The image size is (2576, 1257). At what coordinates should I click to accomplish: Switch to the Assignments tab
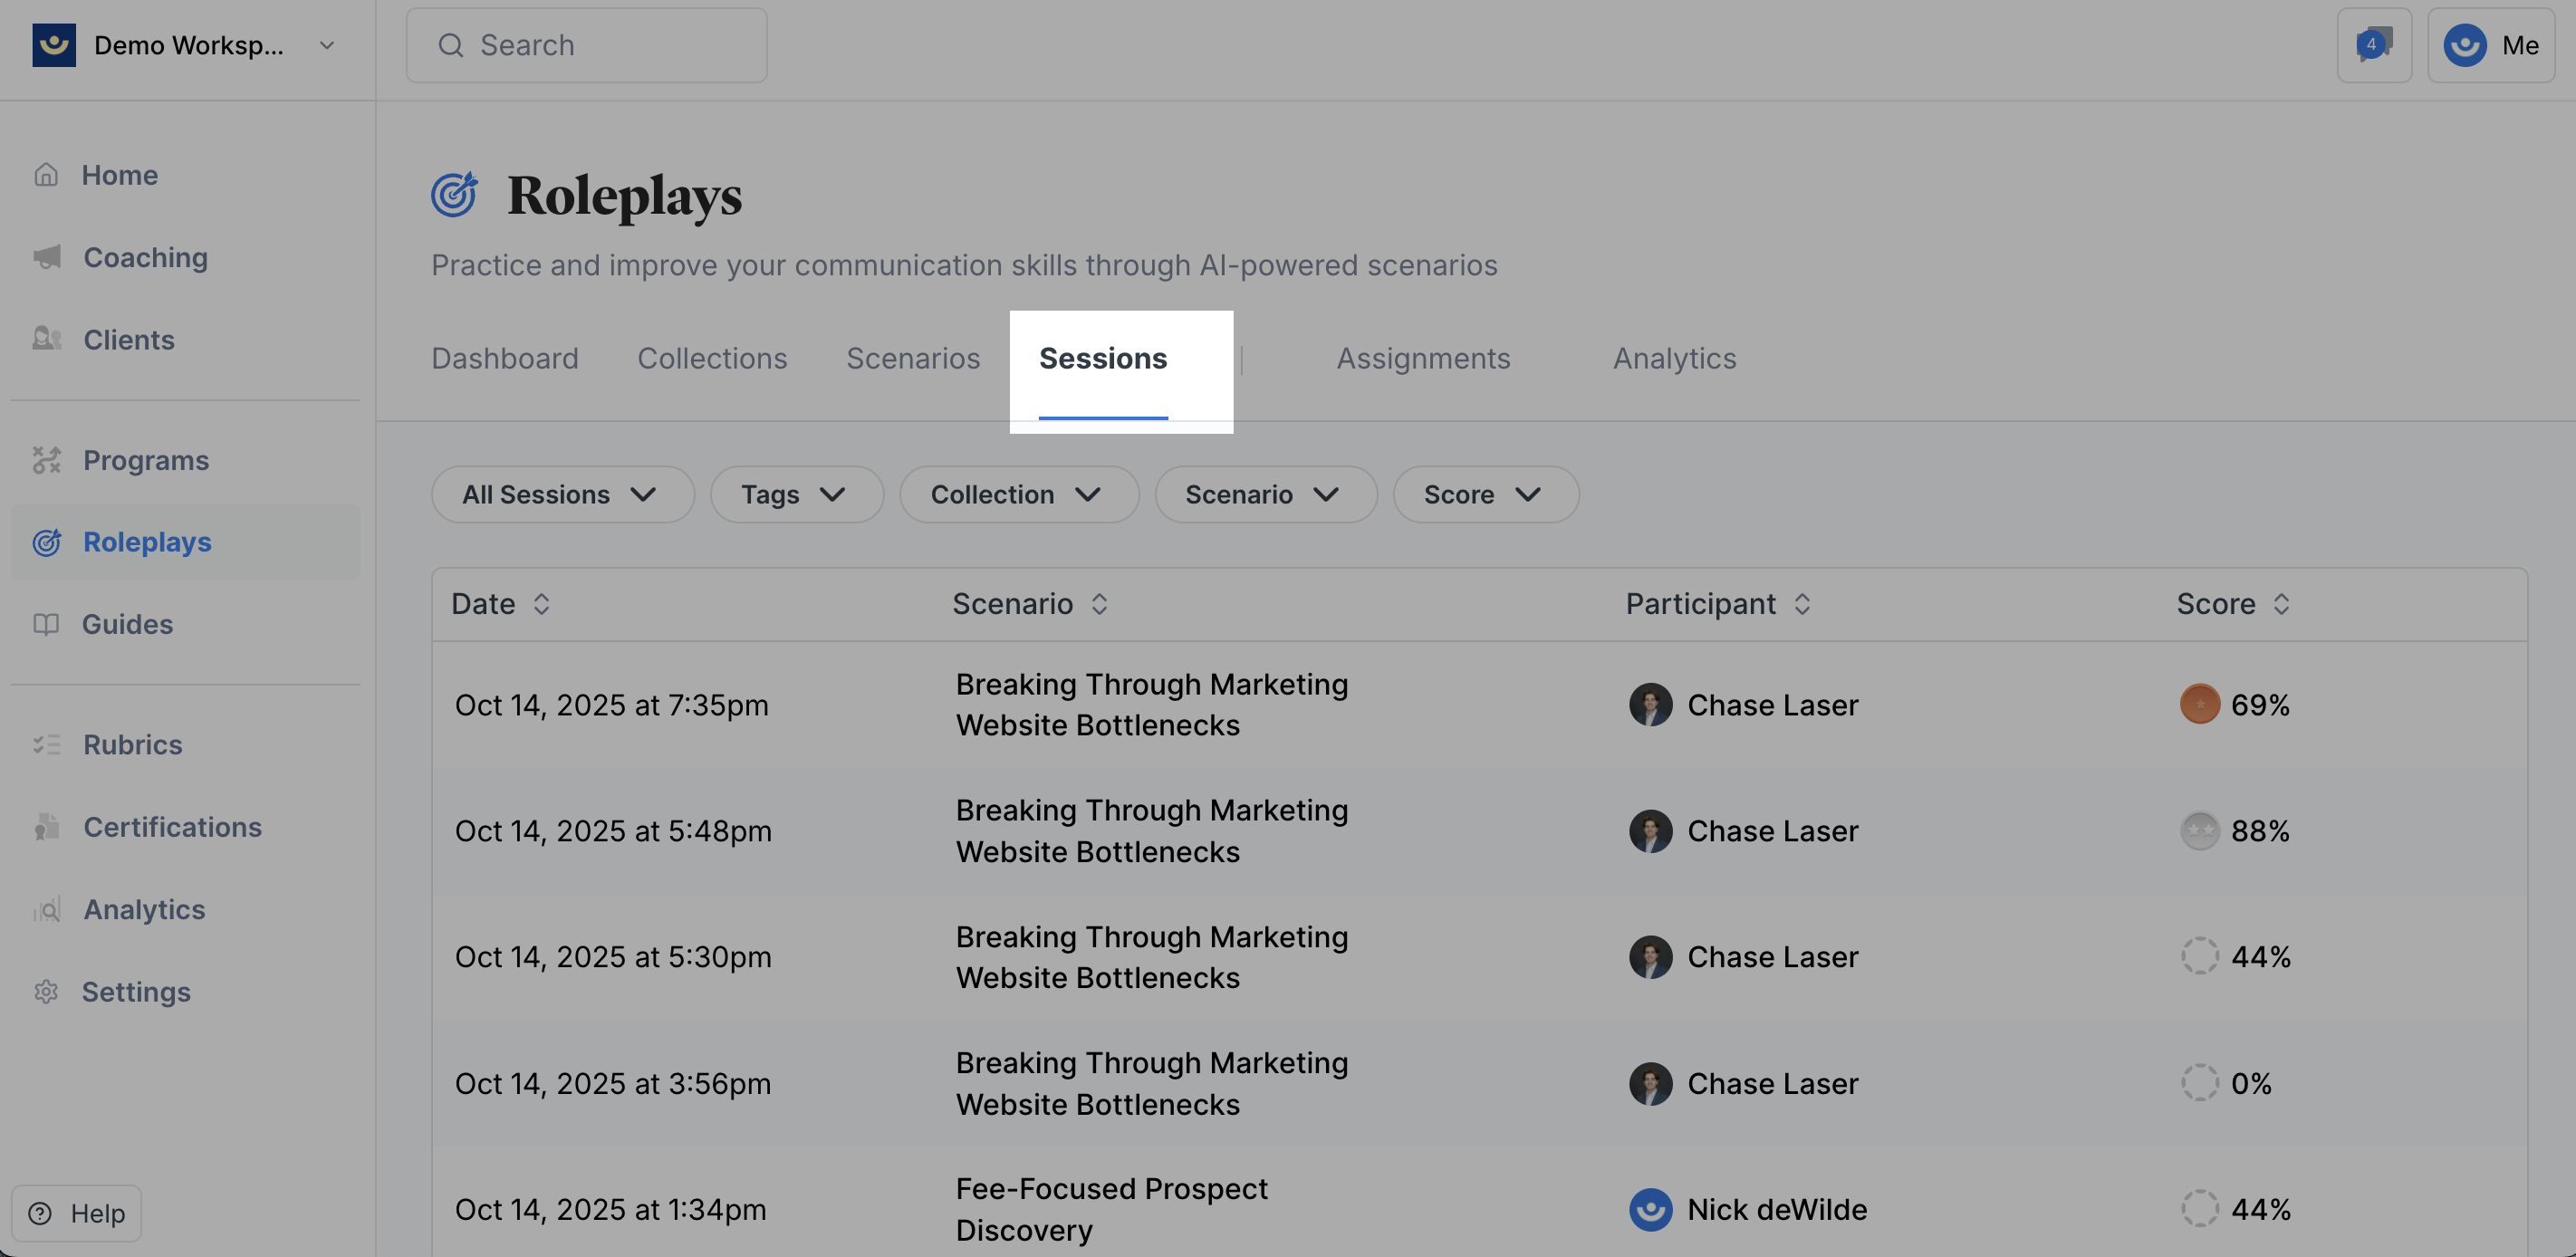pos(1422,359)
